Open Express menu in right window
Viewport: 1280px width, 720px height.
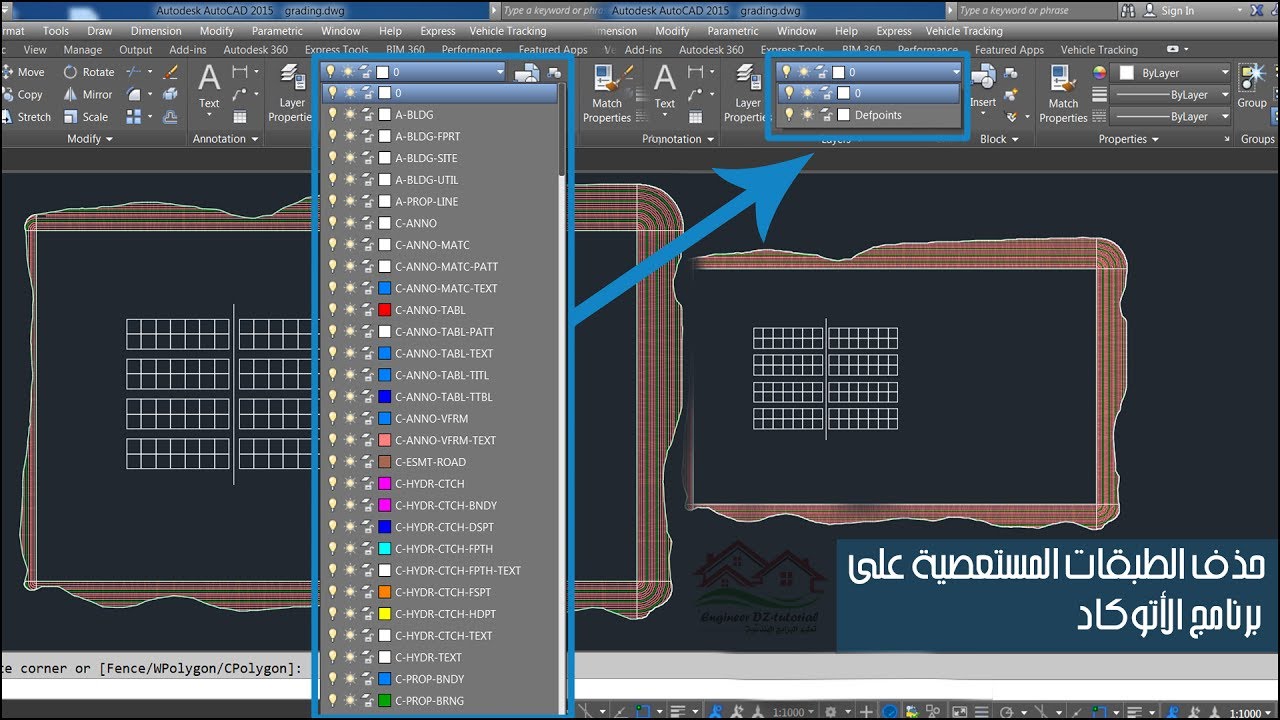[x=893, y=31]
